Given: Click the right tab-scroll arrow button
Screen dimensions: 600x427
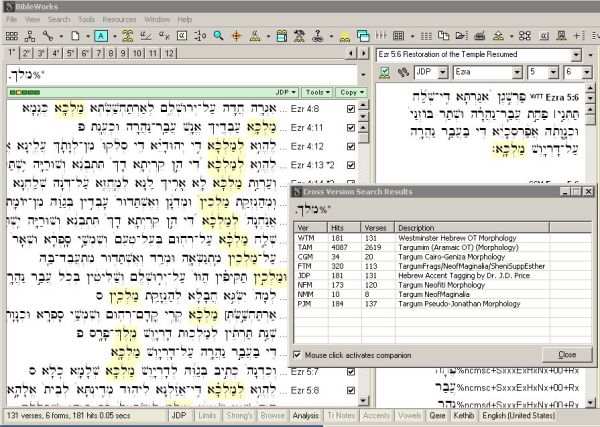Looking at the screenshot, I should 364,53.
